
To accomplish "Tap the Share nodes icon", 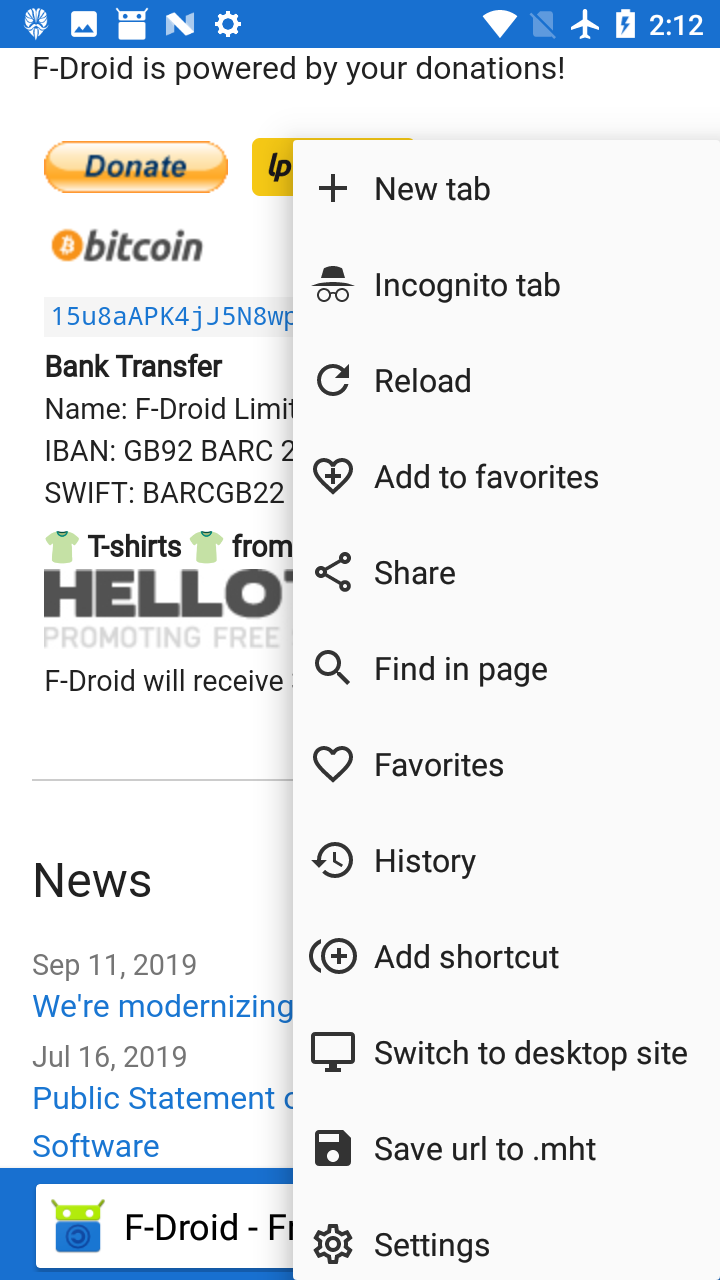I will [x=333, y=573].
